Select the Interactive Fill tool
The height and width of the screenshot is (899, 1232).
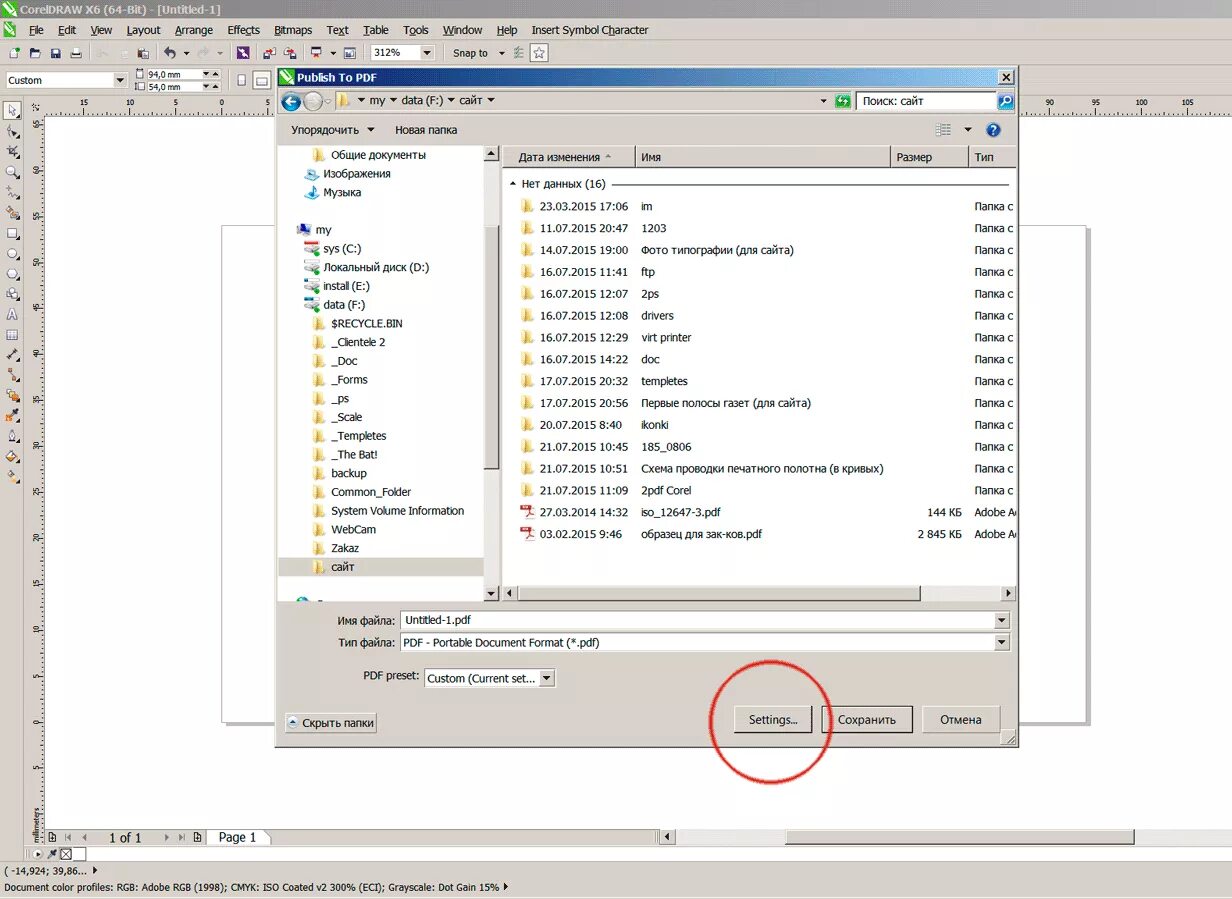pos(12,478)
